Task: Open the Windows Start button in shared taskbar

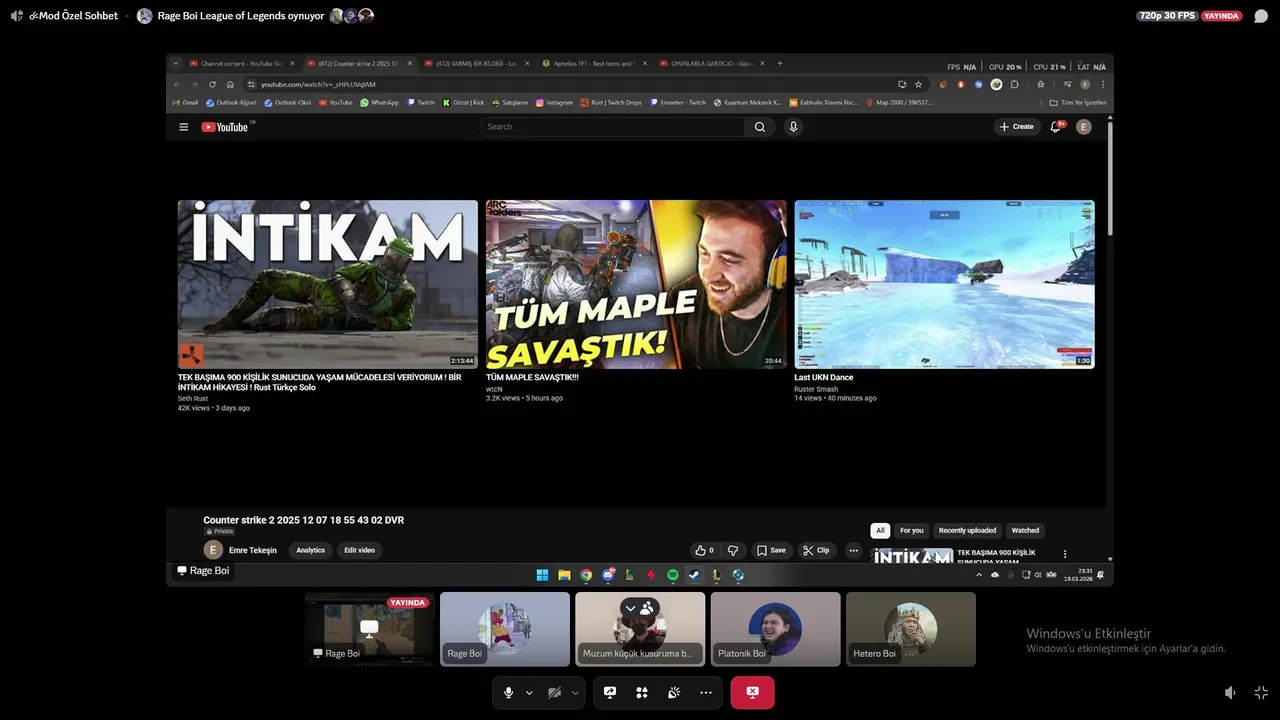Action: [542, 575]
